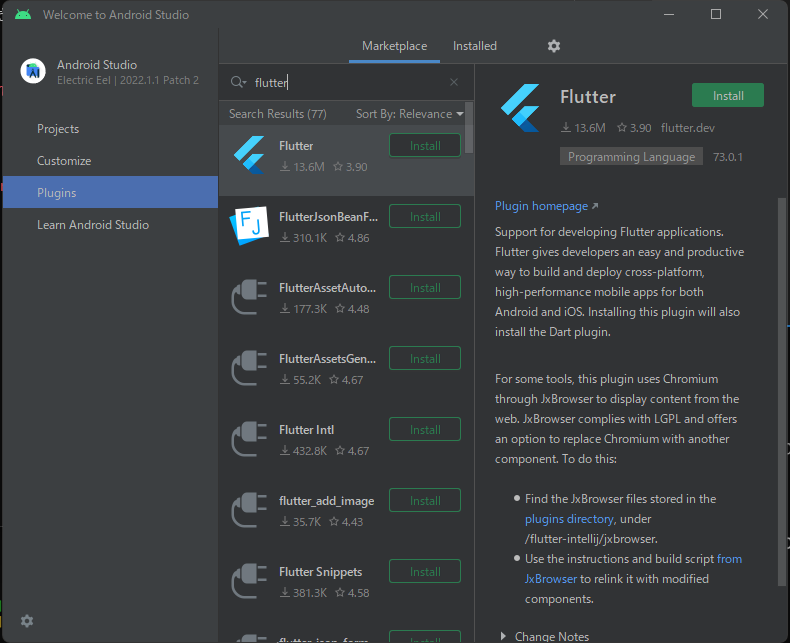Click the search results list scrollbar
The width and height of the screenshot is (790, 643).
[x=469, y=128]
